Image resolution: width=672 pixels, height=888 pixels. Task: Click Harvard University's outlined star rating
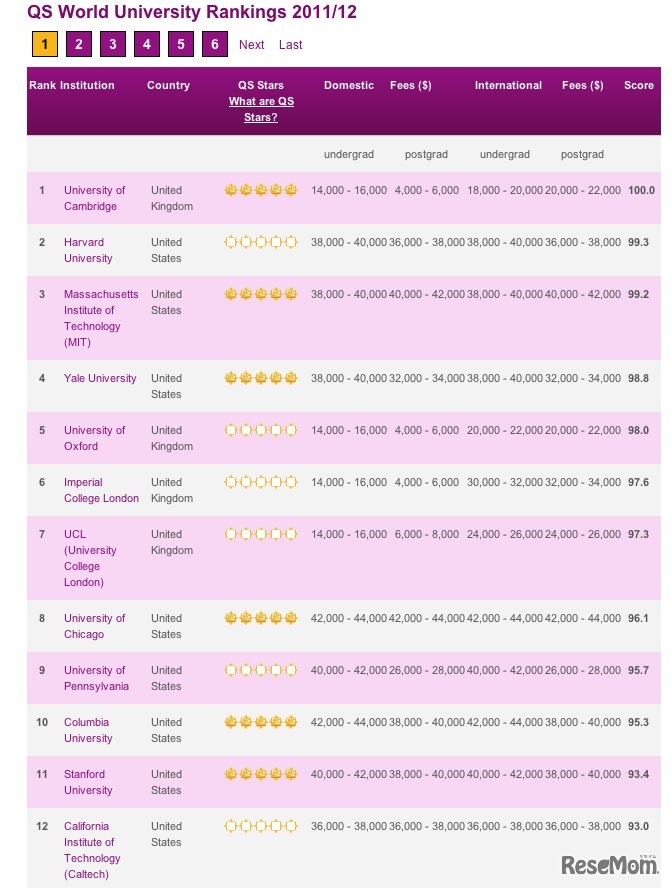[259, 241]
